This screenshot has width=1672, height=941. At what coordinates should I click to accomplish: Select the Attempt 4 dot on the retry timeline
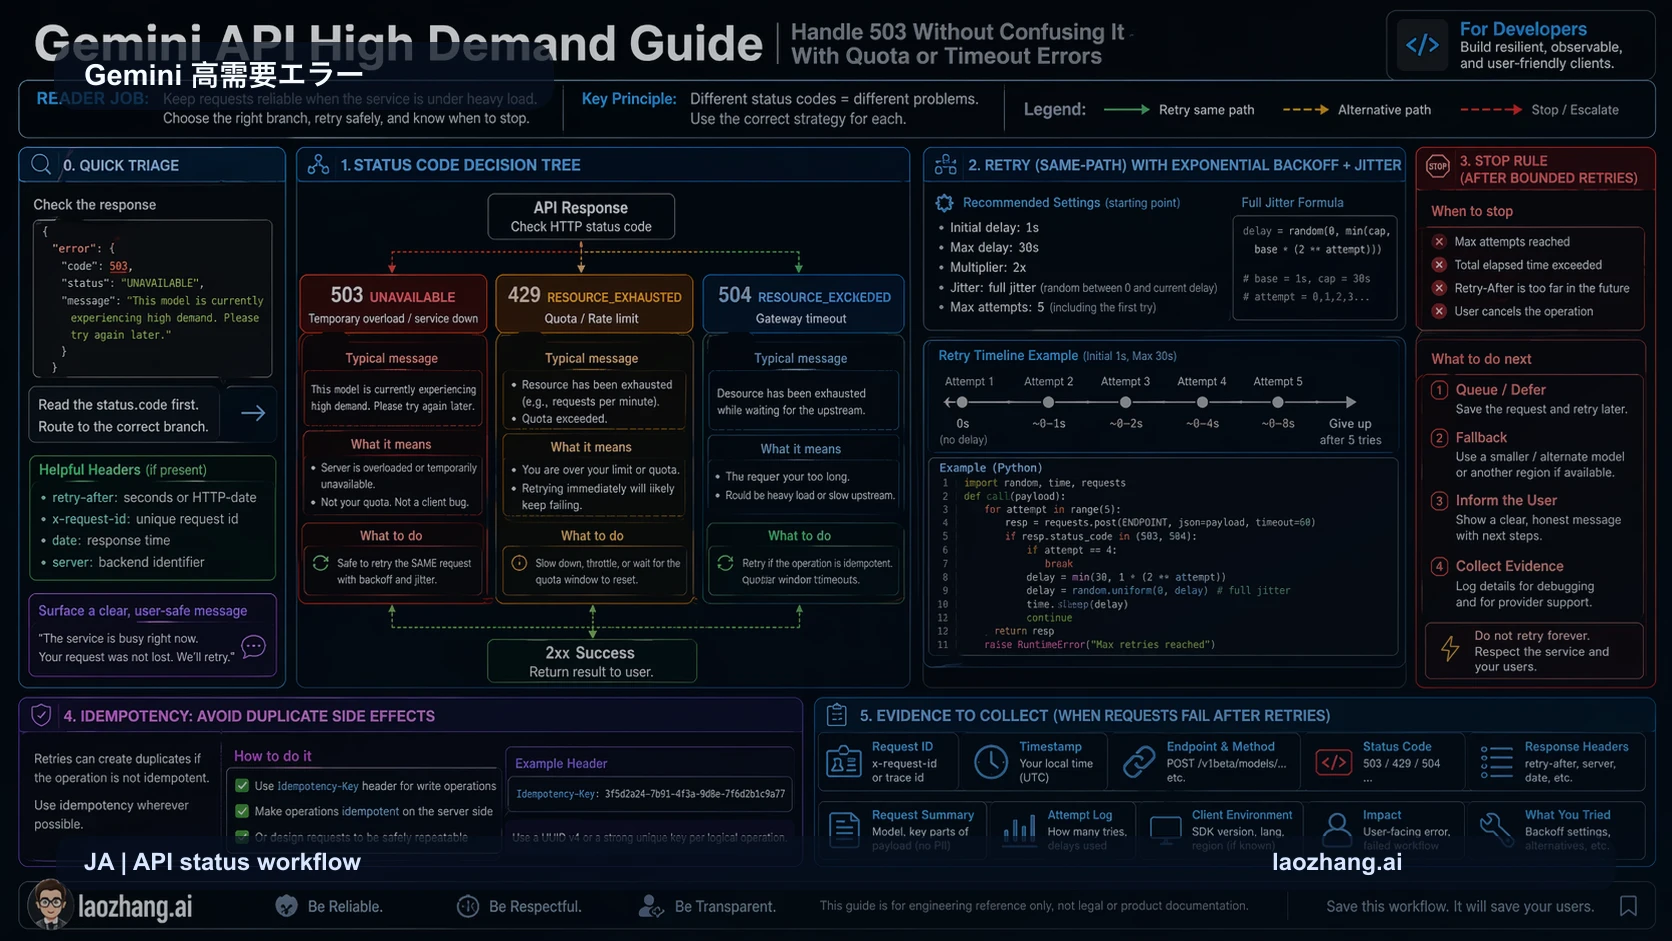pyautogui.click(x=1202, y=402)
